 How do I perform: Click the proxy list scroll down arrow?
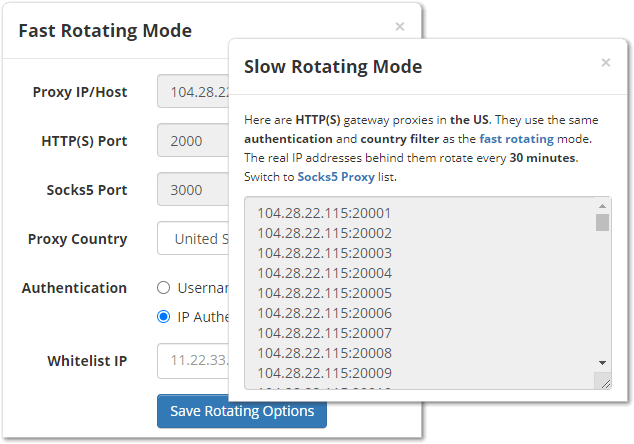tap(602, 363)
